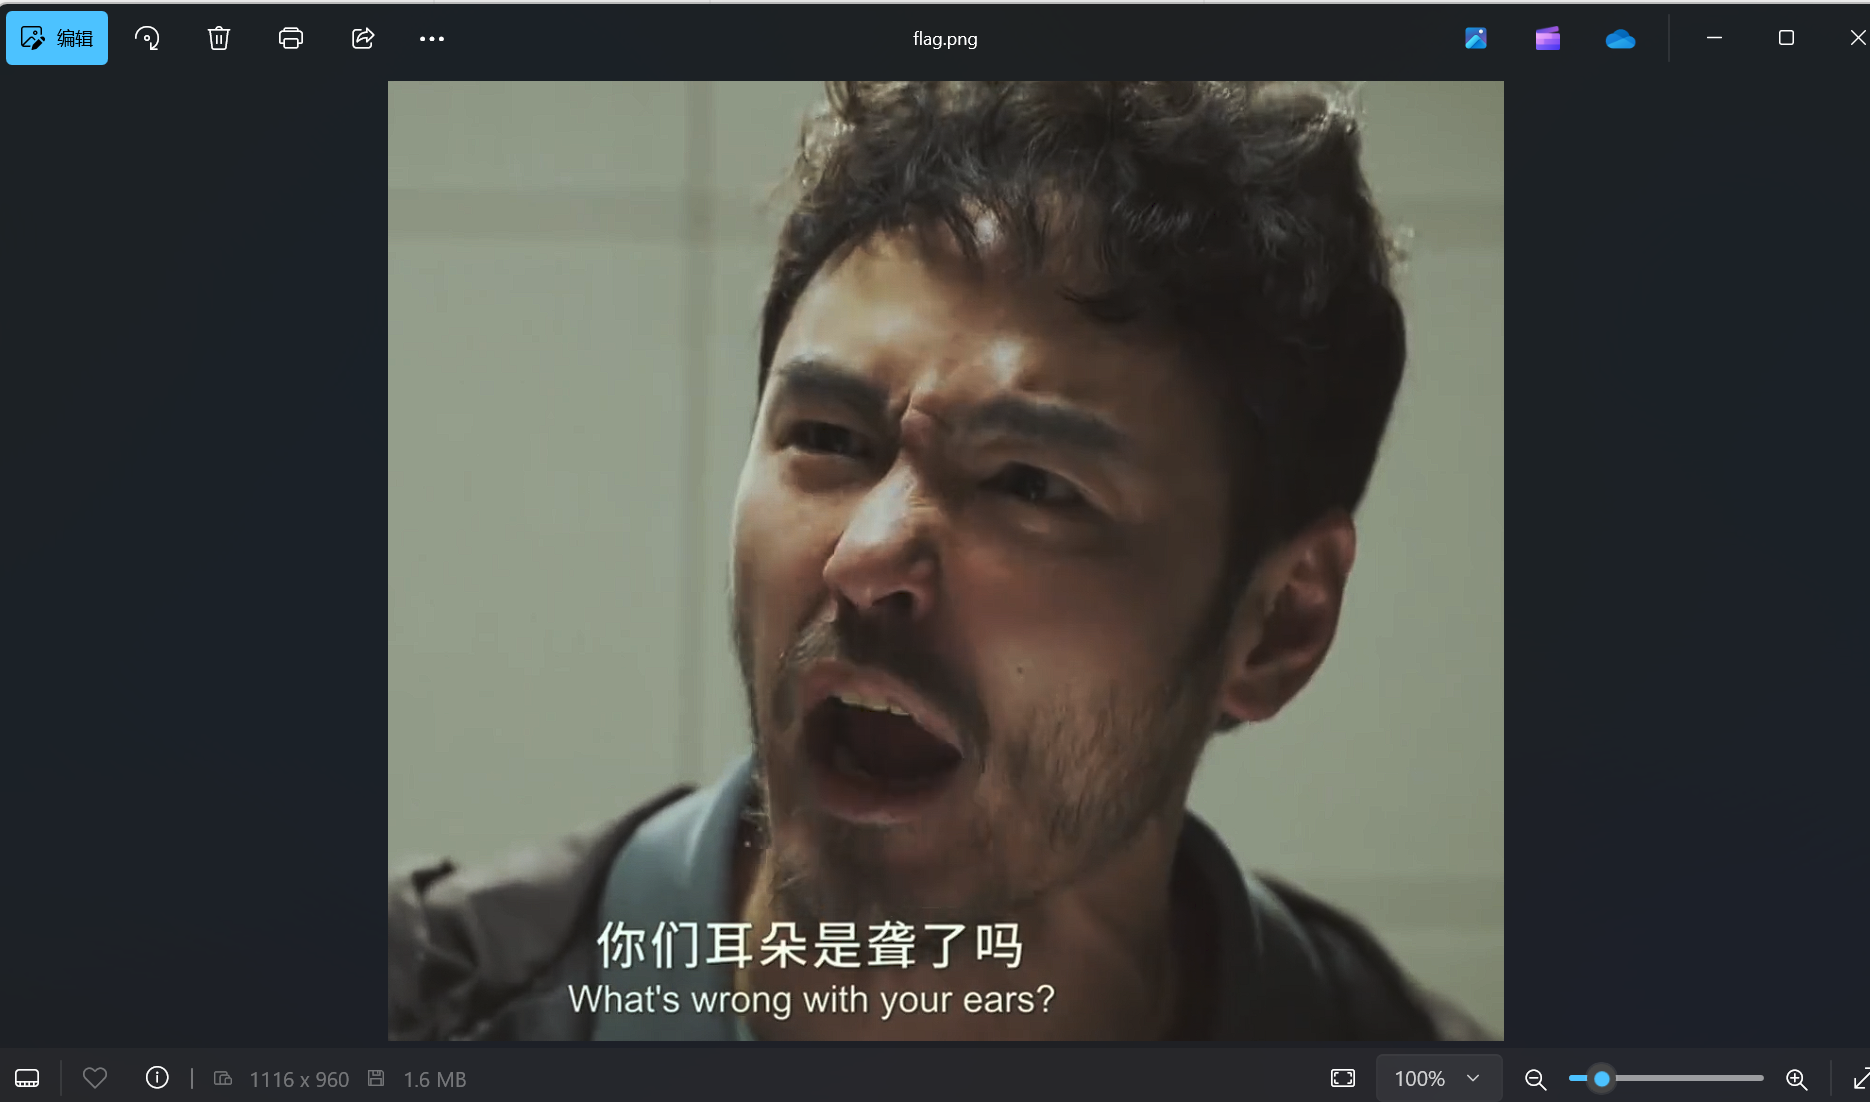Click the flag.png file name title
This screenshot has height=1102, width=1870.
(x=945, y=39)
